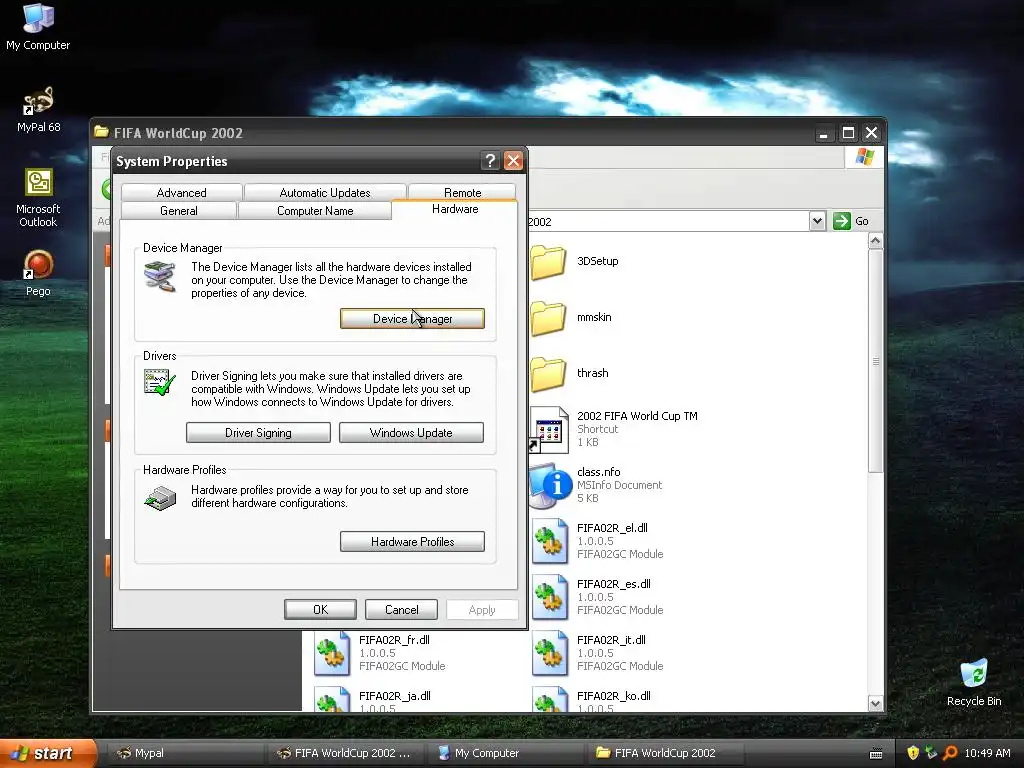Select the class.nfo info document icon

(550, 485)
